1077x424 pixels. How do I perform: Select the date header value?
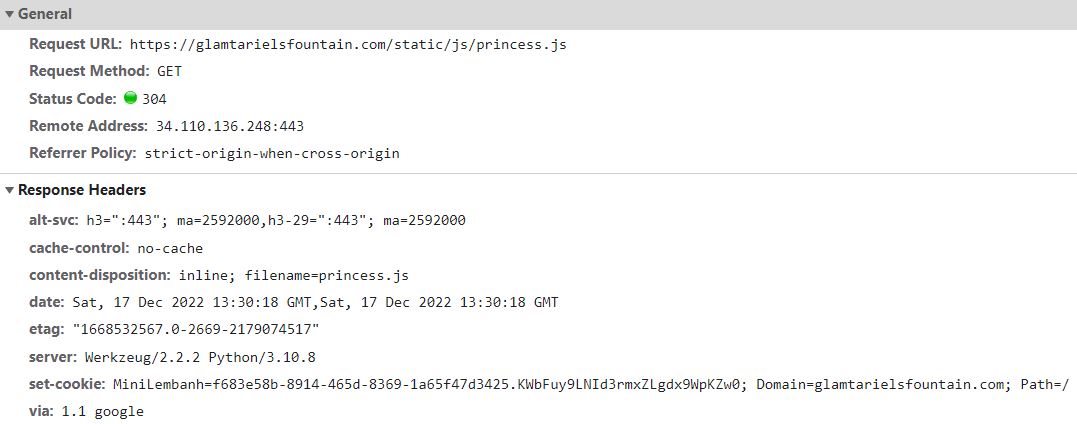315,302
